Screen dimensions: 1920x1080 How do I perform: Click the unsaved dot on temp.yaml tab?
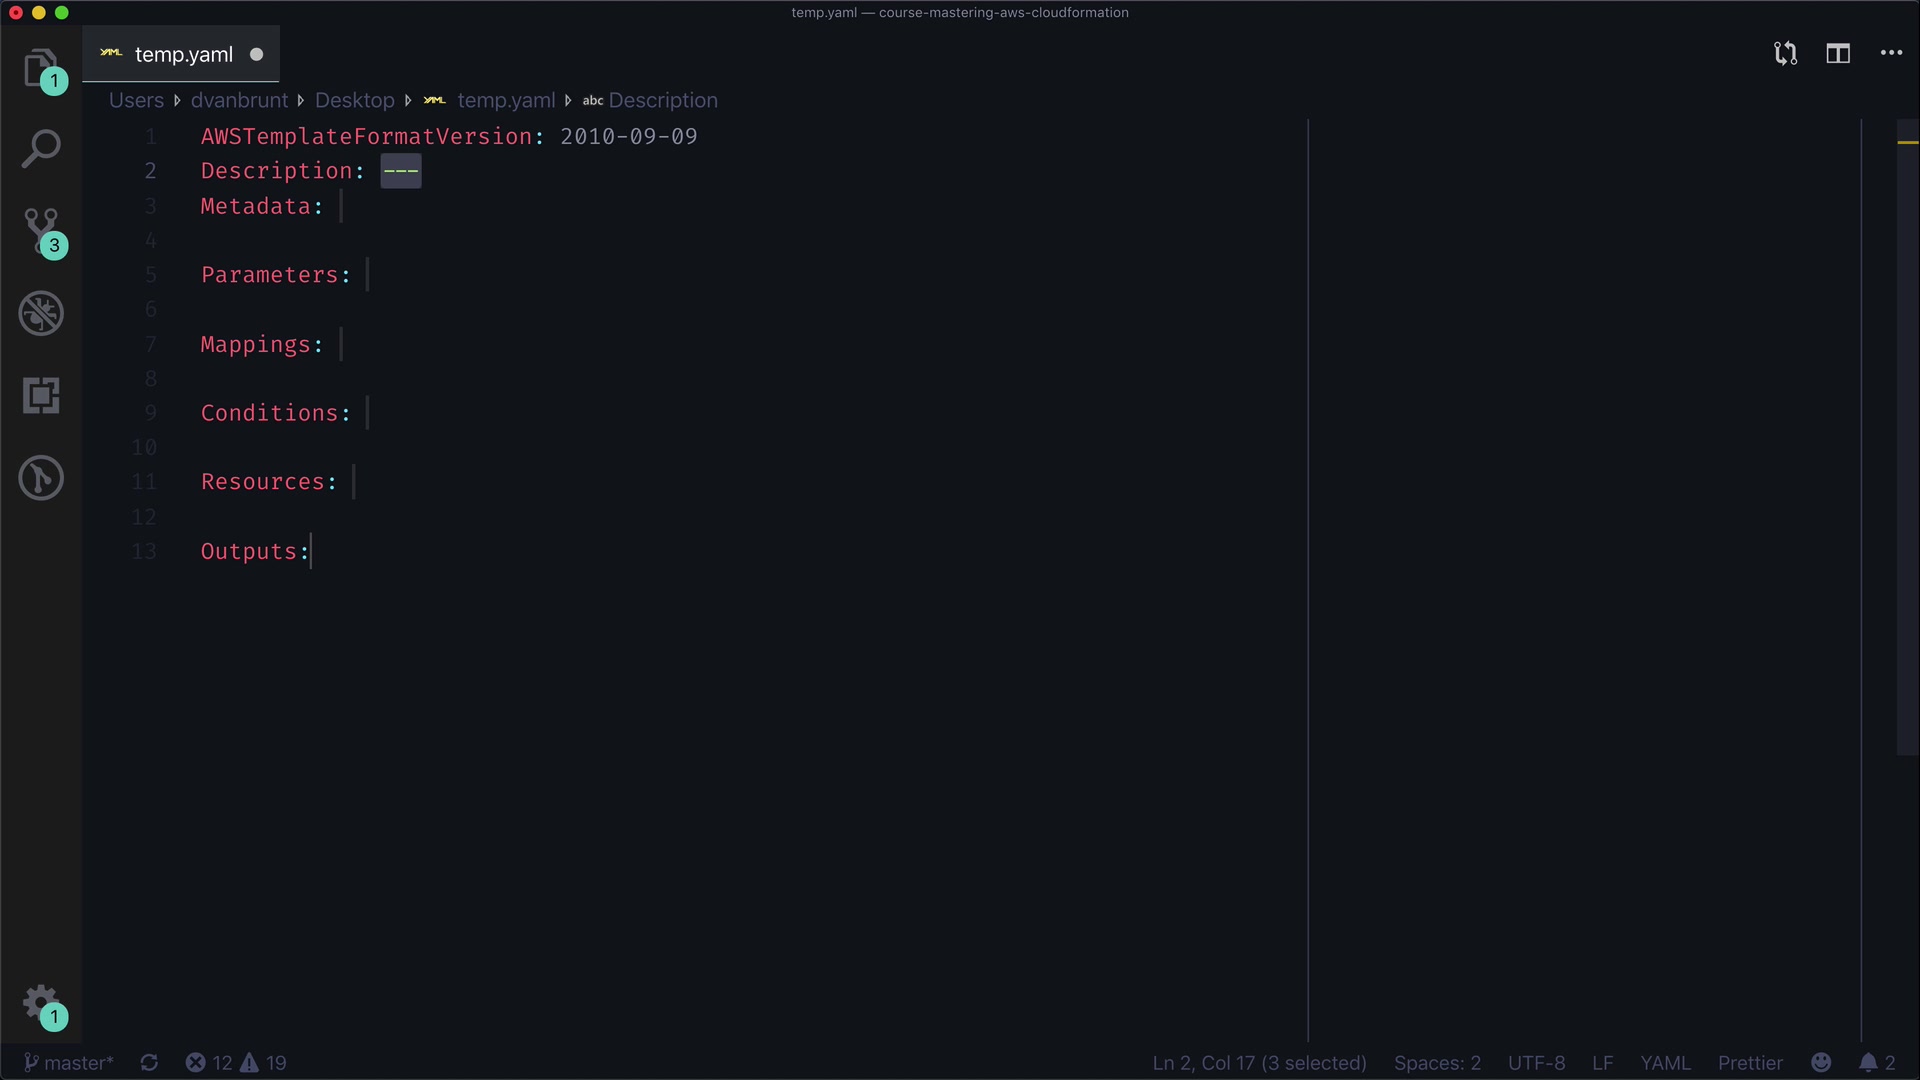(257, 55)
